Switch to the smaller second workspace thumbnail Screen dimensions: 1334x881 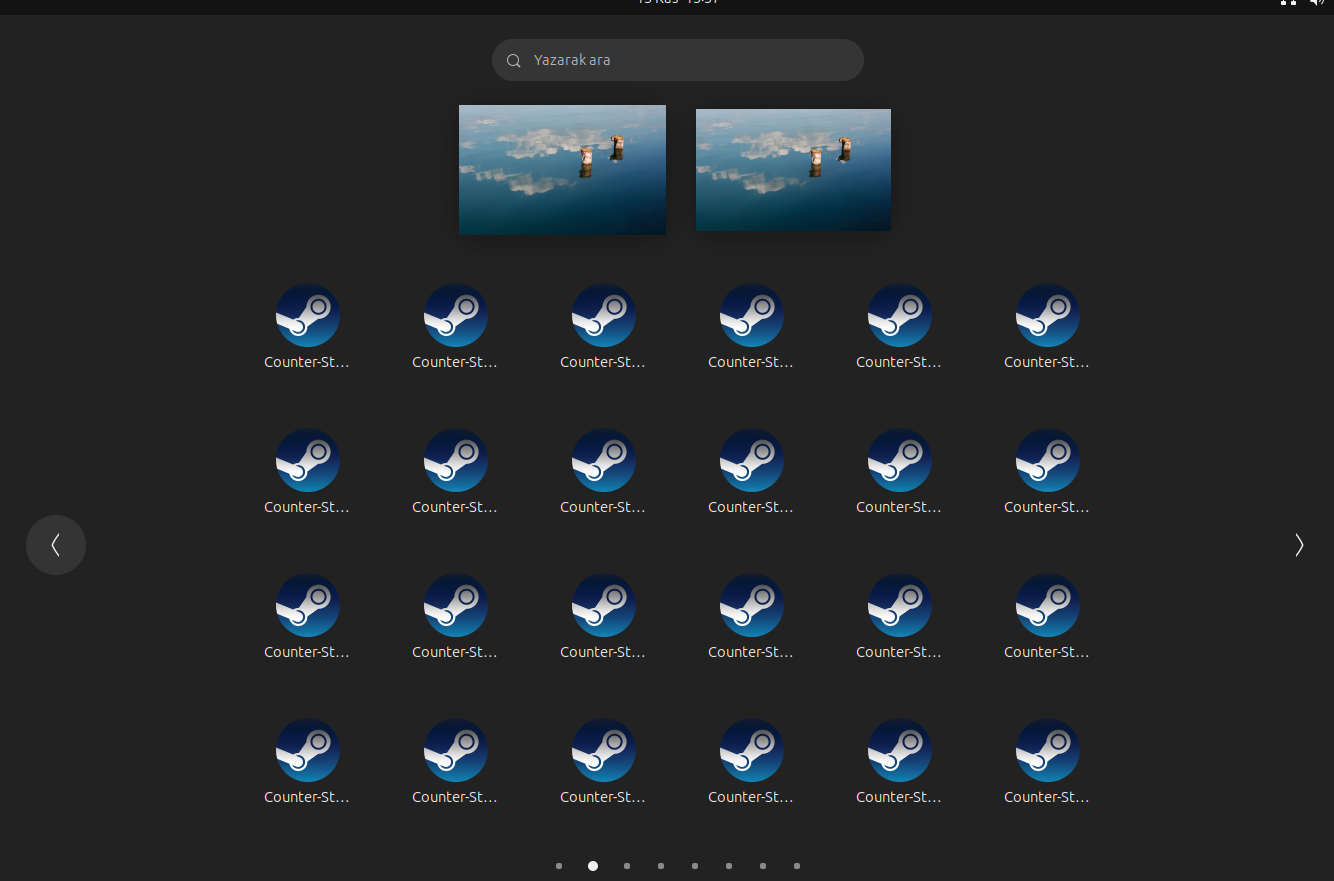pyautogui.click(x=793, y=170)
